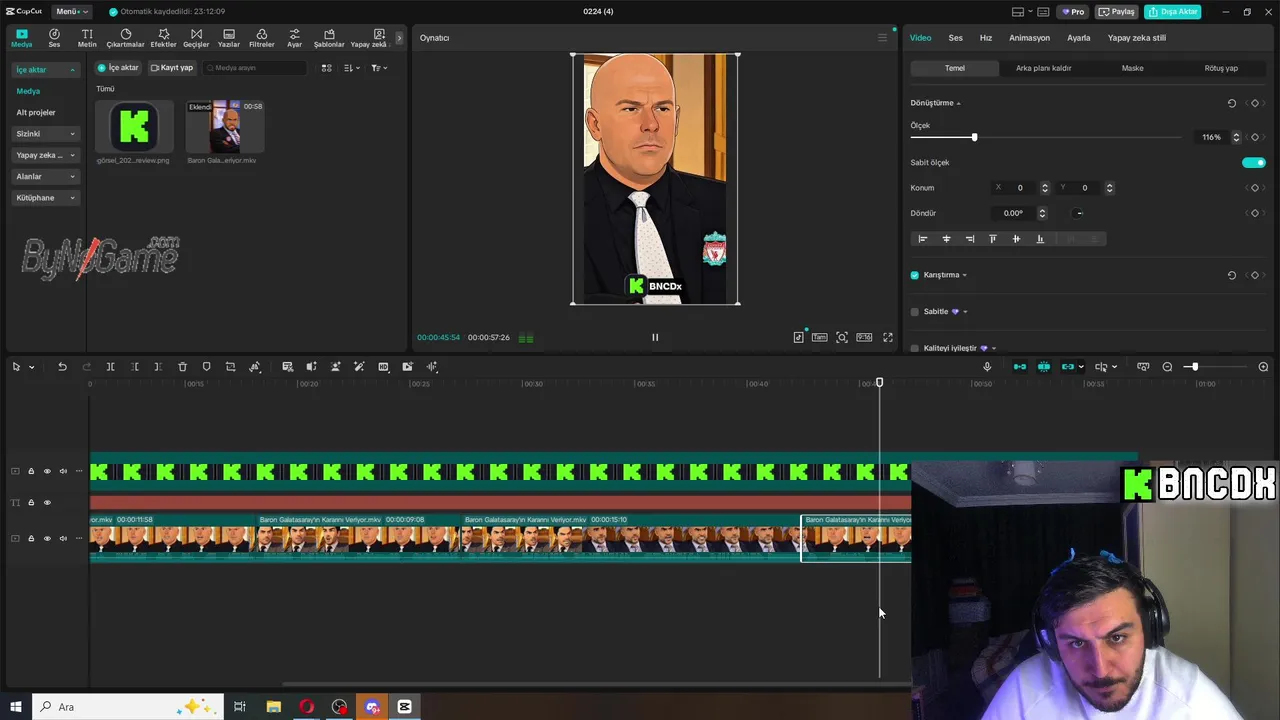Click the fullscreen icon in the player
The image size is (1280, 720).
click(887, 337)
